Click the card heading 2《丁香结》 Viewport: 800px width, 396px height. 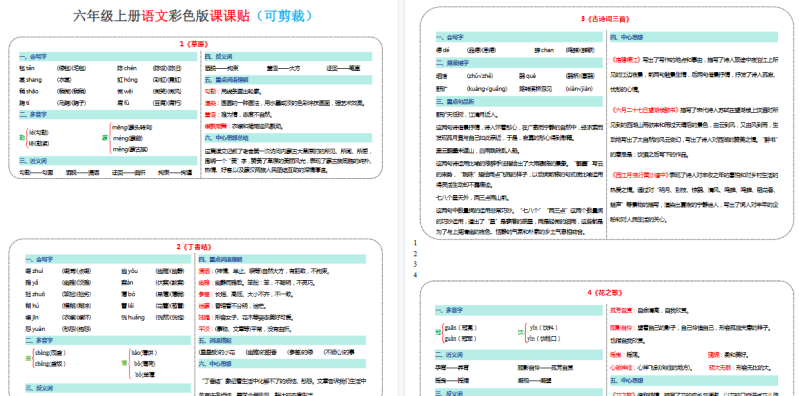[193, 247]
